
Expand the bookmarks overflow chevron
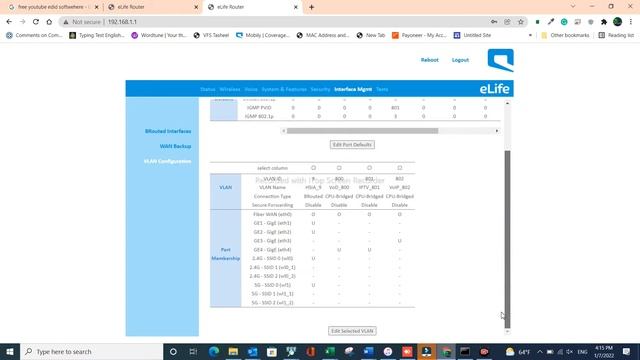click(x=530, y=35)
